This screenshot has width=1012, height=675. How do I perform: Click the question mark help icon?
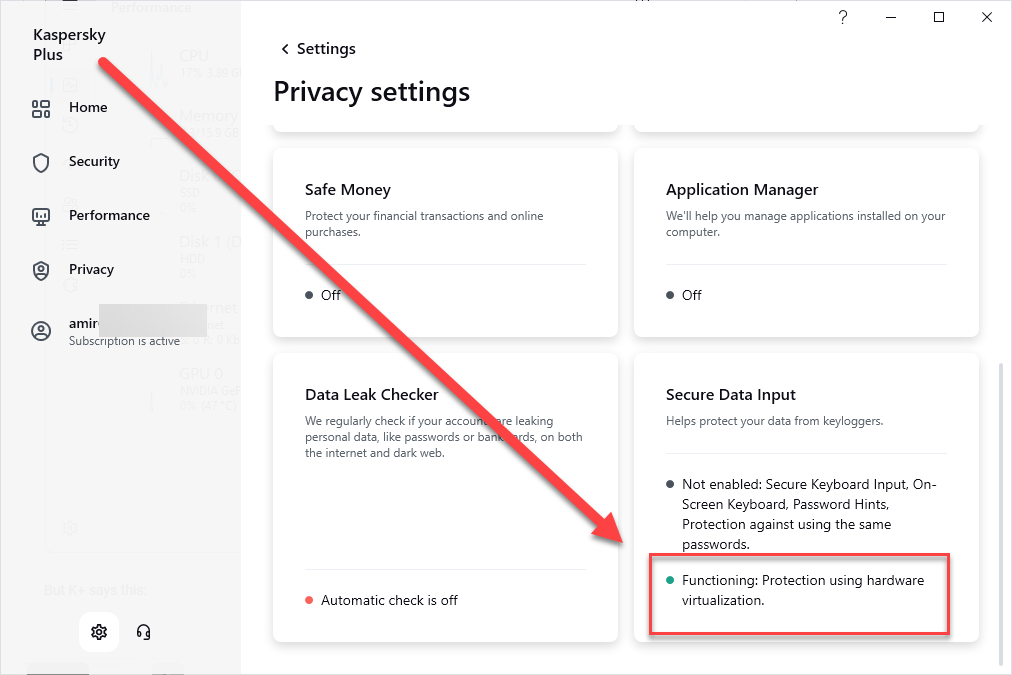coord(843,17)
